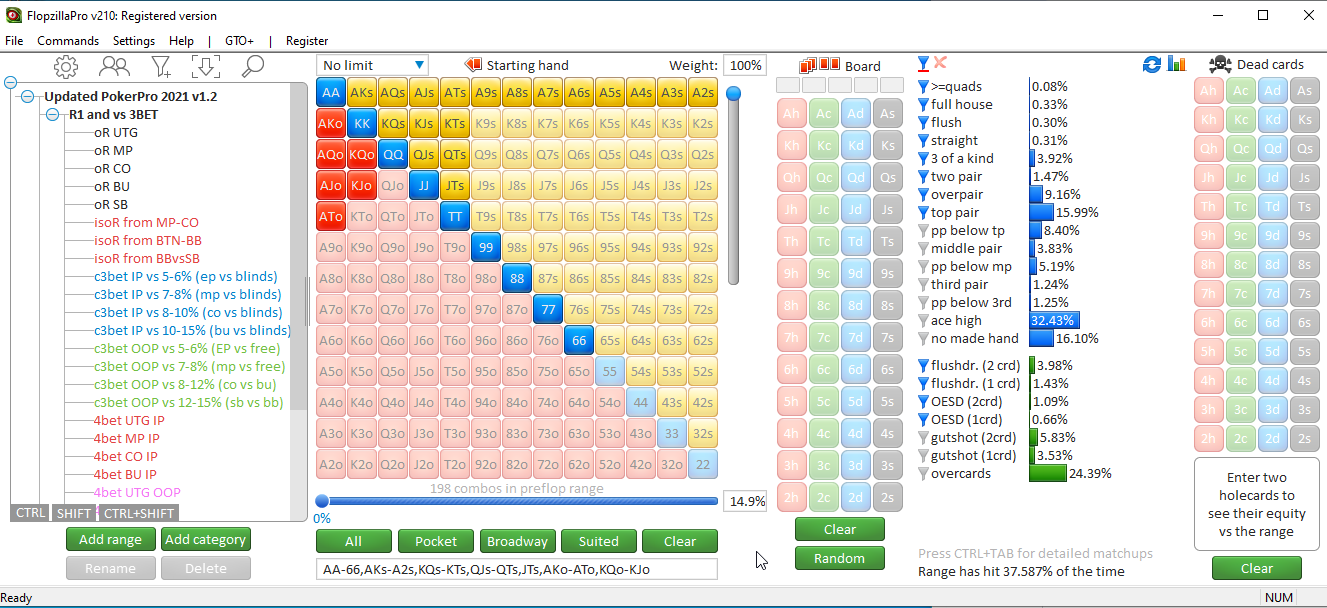Click the vertical weight slider handle
Image resolution: width=1327 pixels, height=608 pixels.
tap(734, 93)
